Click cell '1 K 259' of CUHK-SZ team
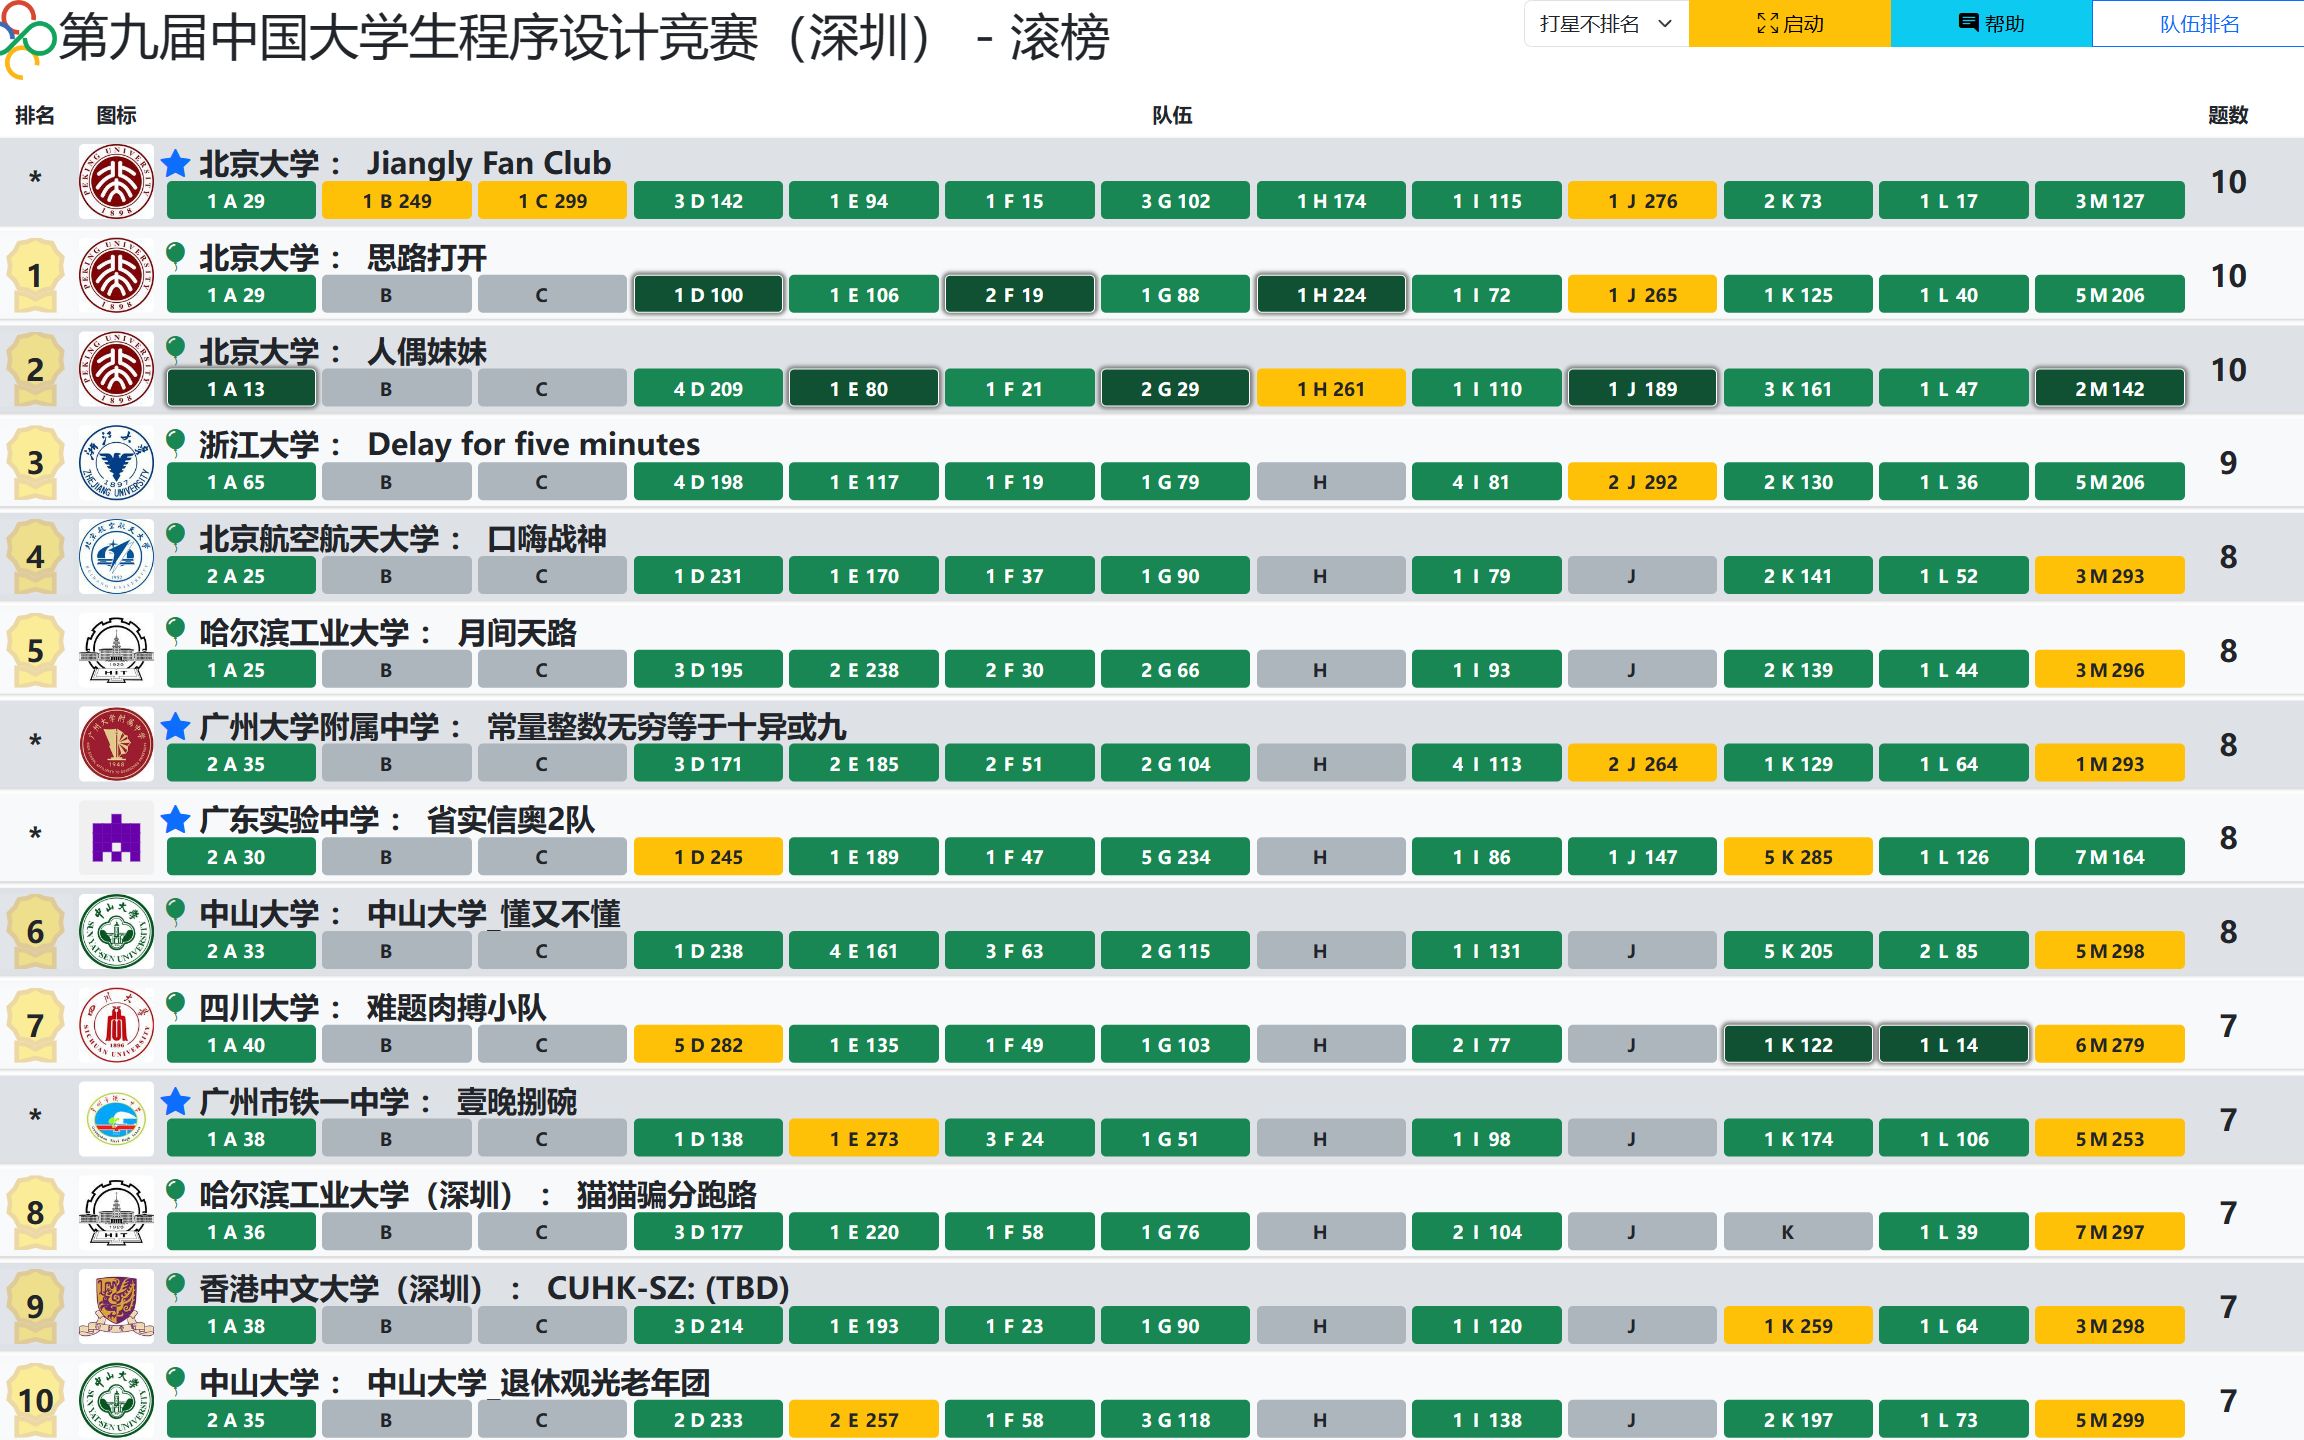Screen dimensions: 2304x1440 click(x=1797, y=1326)
